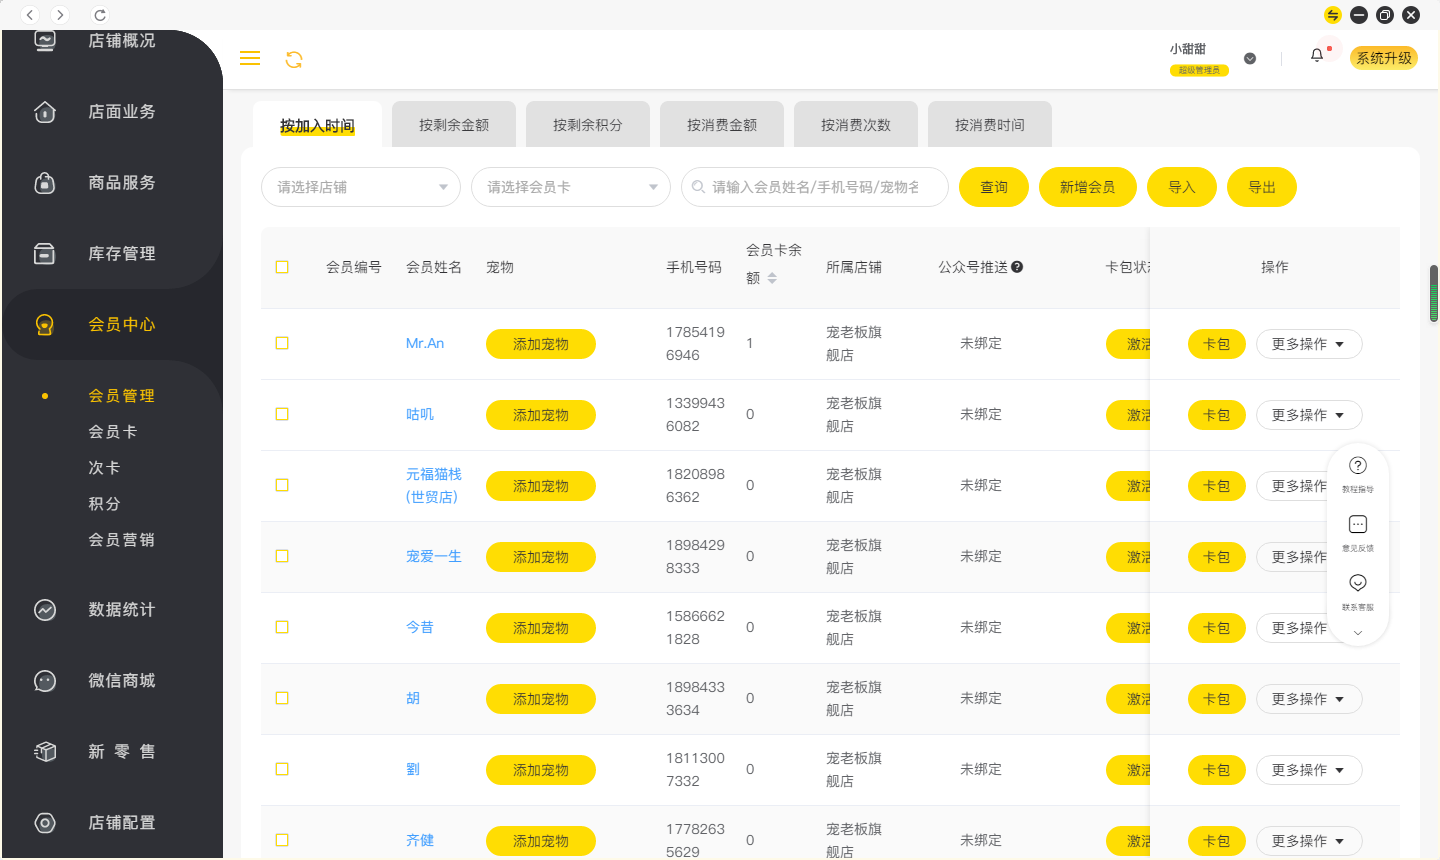The height and width of the screenshot is (860, 1440).
Task: Open 教程指导 help icon
Action: (x=1358, y=465)
